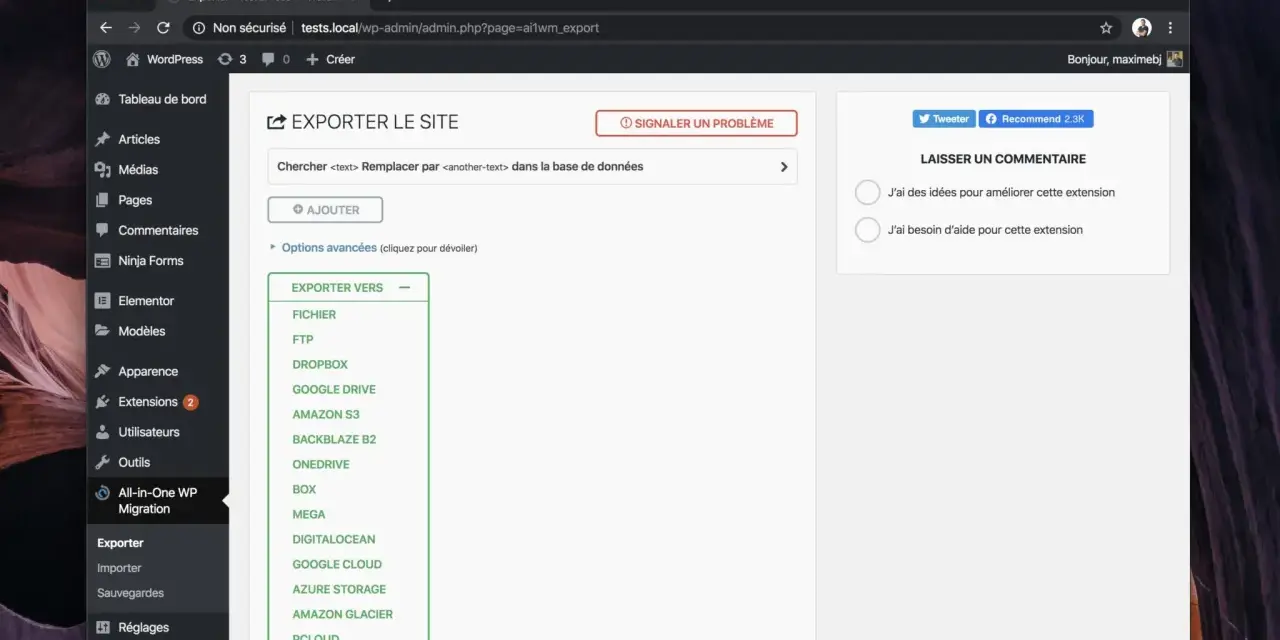The image size is (1280, 640).
Task: Click the browser forward arrow
Action: point(135,28)
